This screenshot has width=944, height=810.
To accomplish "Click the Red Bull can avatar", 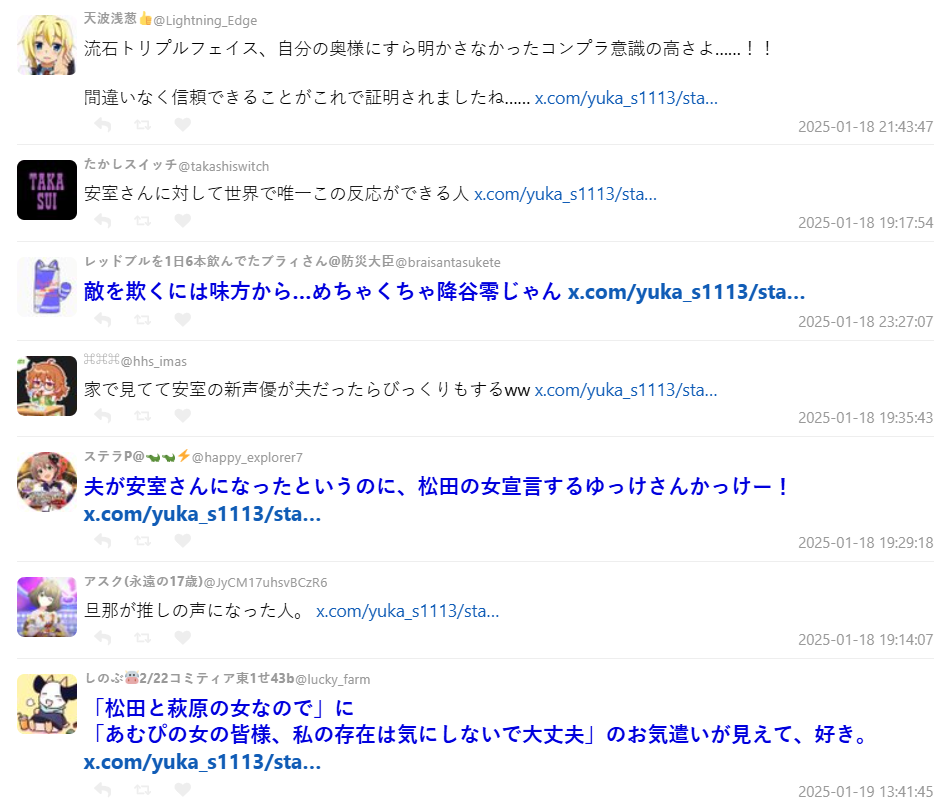I will click(47, 287).
